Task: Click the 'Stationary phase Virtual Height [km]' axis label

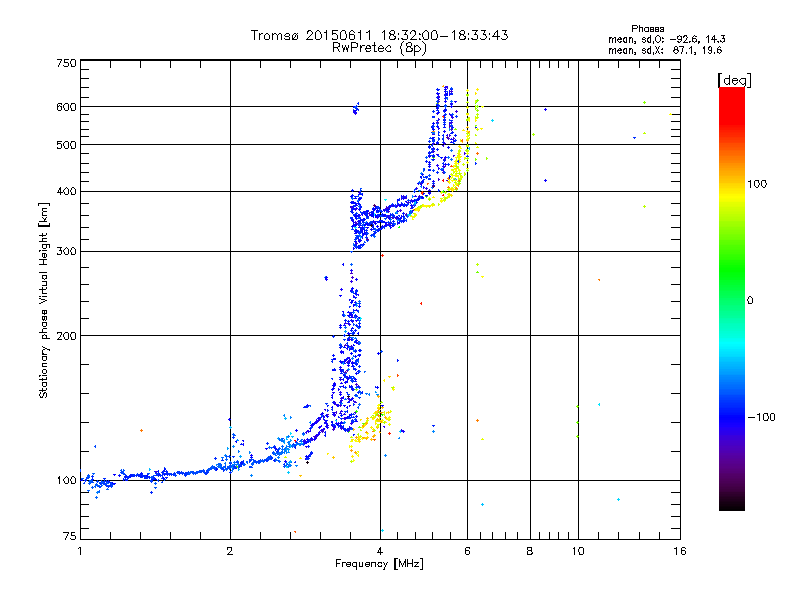Action: (x=44, y=301)
